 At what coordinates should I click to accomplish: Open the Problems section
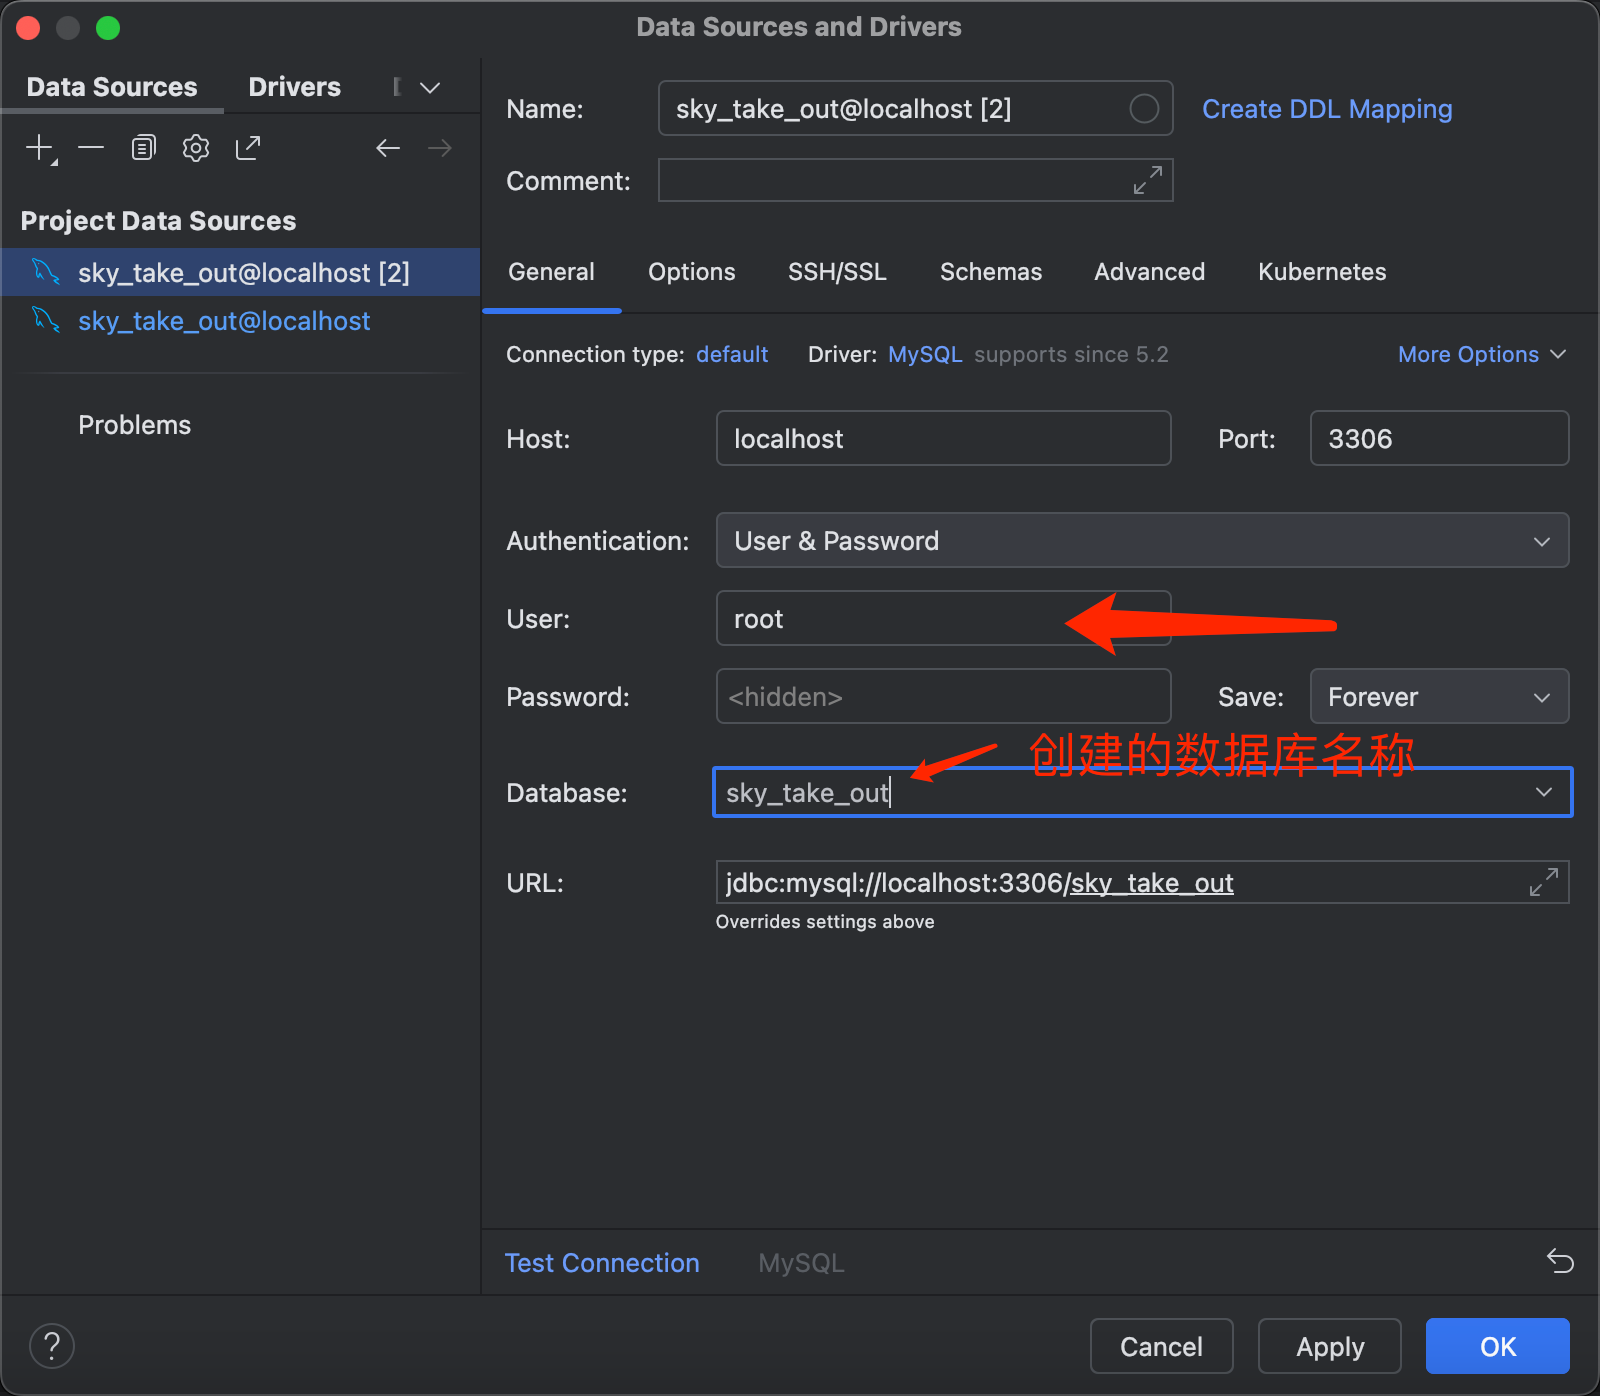tap(134, 425)
